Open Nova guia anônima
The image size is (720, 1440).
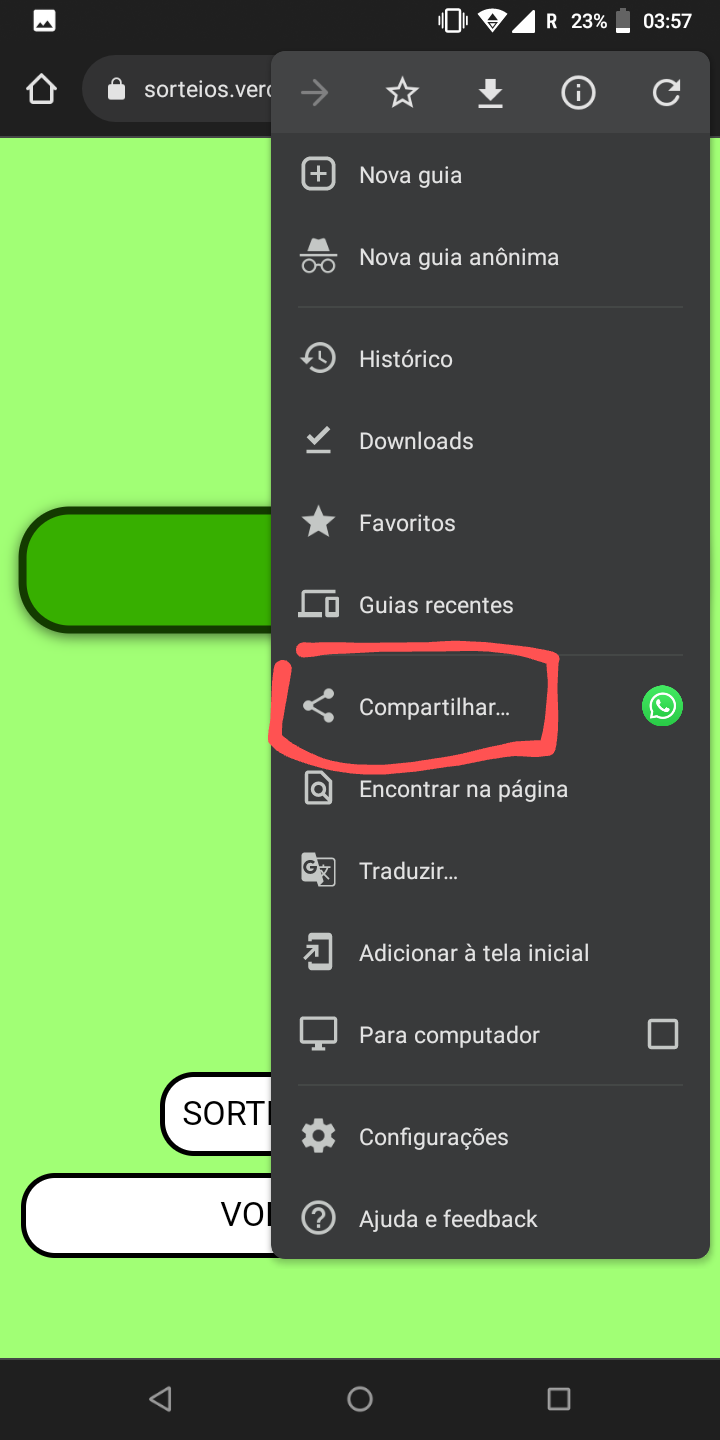pos(490,257)
